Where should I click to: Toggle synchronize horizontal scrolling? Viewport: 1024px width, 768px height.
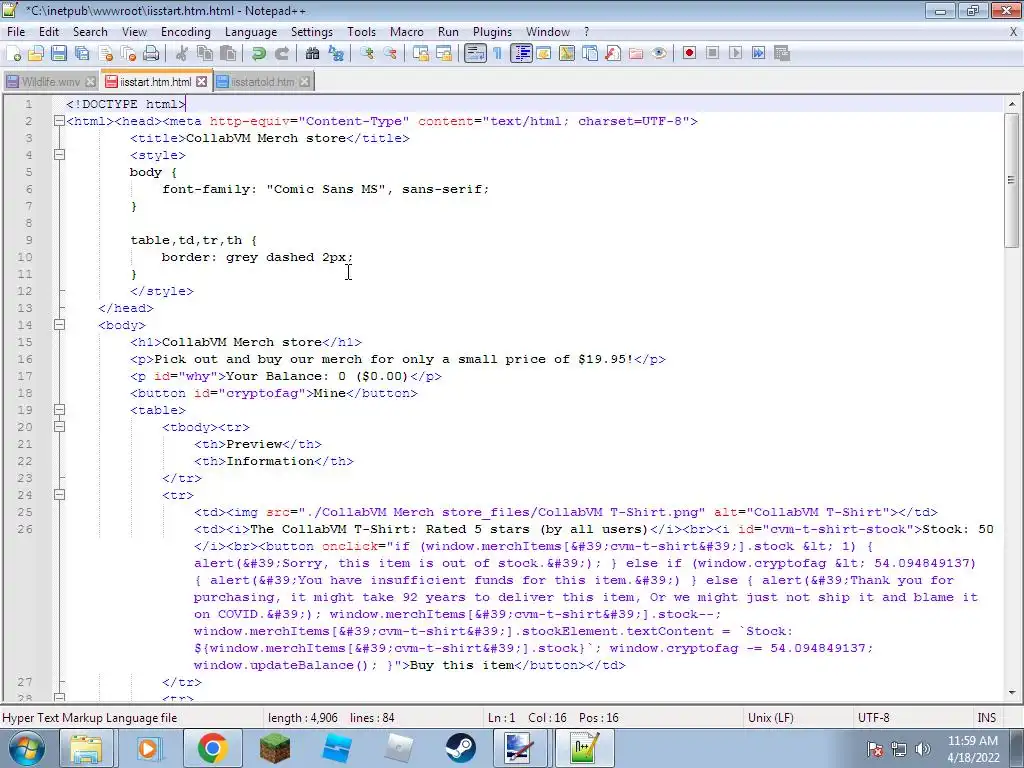coord(444,54)
